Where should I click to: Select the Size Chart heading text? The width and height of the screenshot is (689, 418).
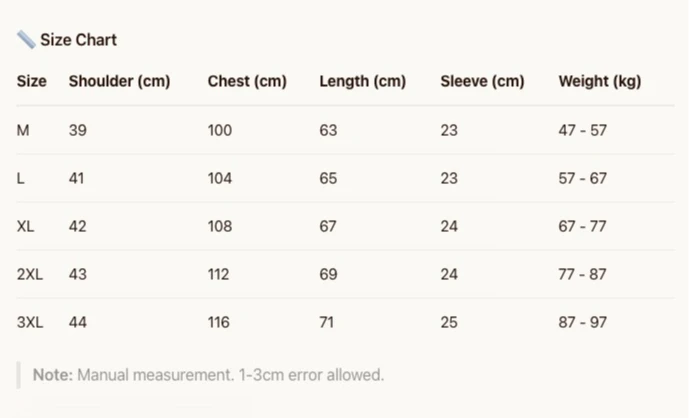tap(79, 40)
